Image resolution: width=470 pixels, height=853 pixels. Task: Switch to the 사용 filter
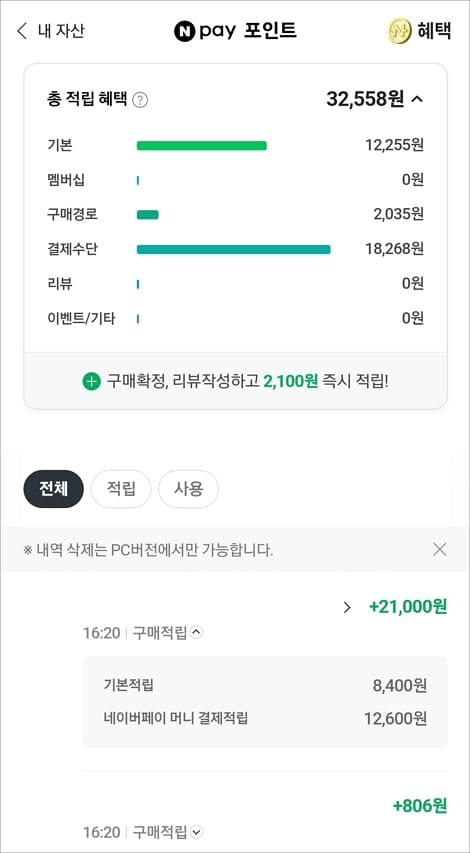(x=188, y=489)
